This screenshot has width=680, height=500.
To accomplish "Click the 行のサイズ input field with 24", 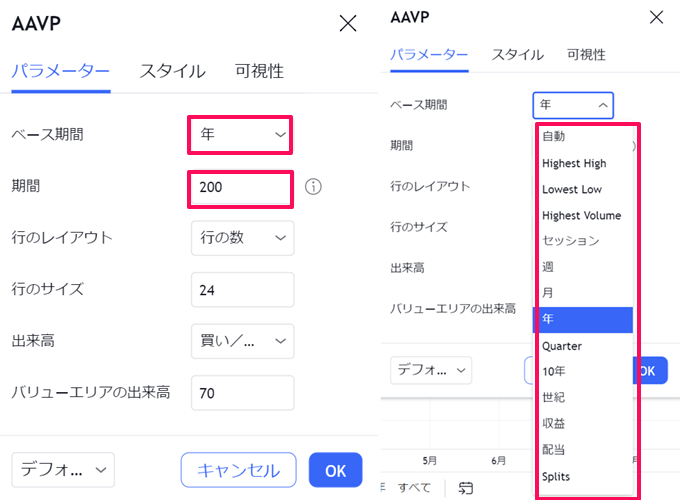I will (x=242, y=290).
